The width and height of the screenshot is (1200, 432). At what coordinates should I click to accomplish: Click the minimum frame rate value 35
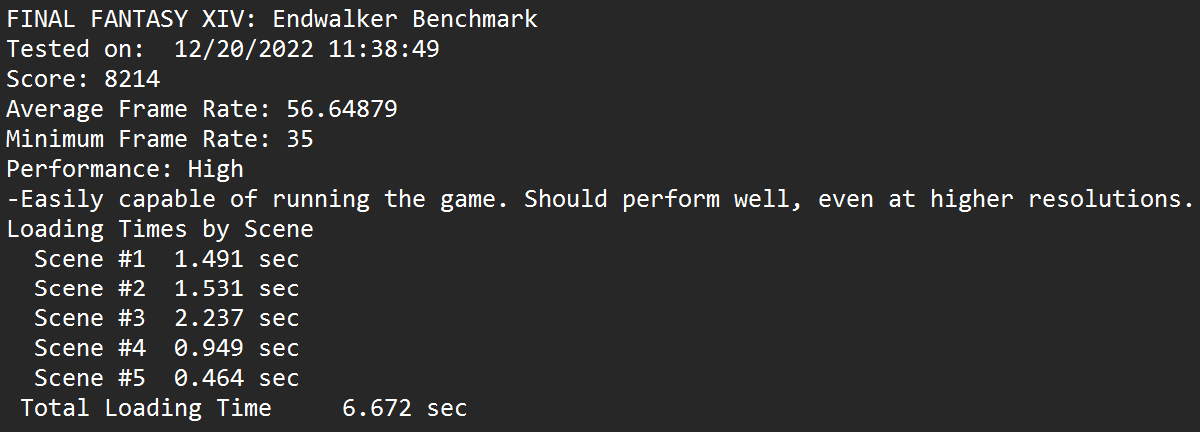tap(299, 139)
